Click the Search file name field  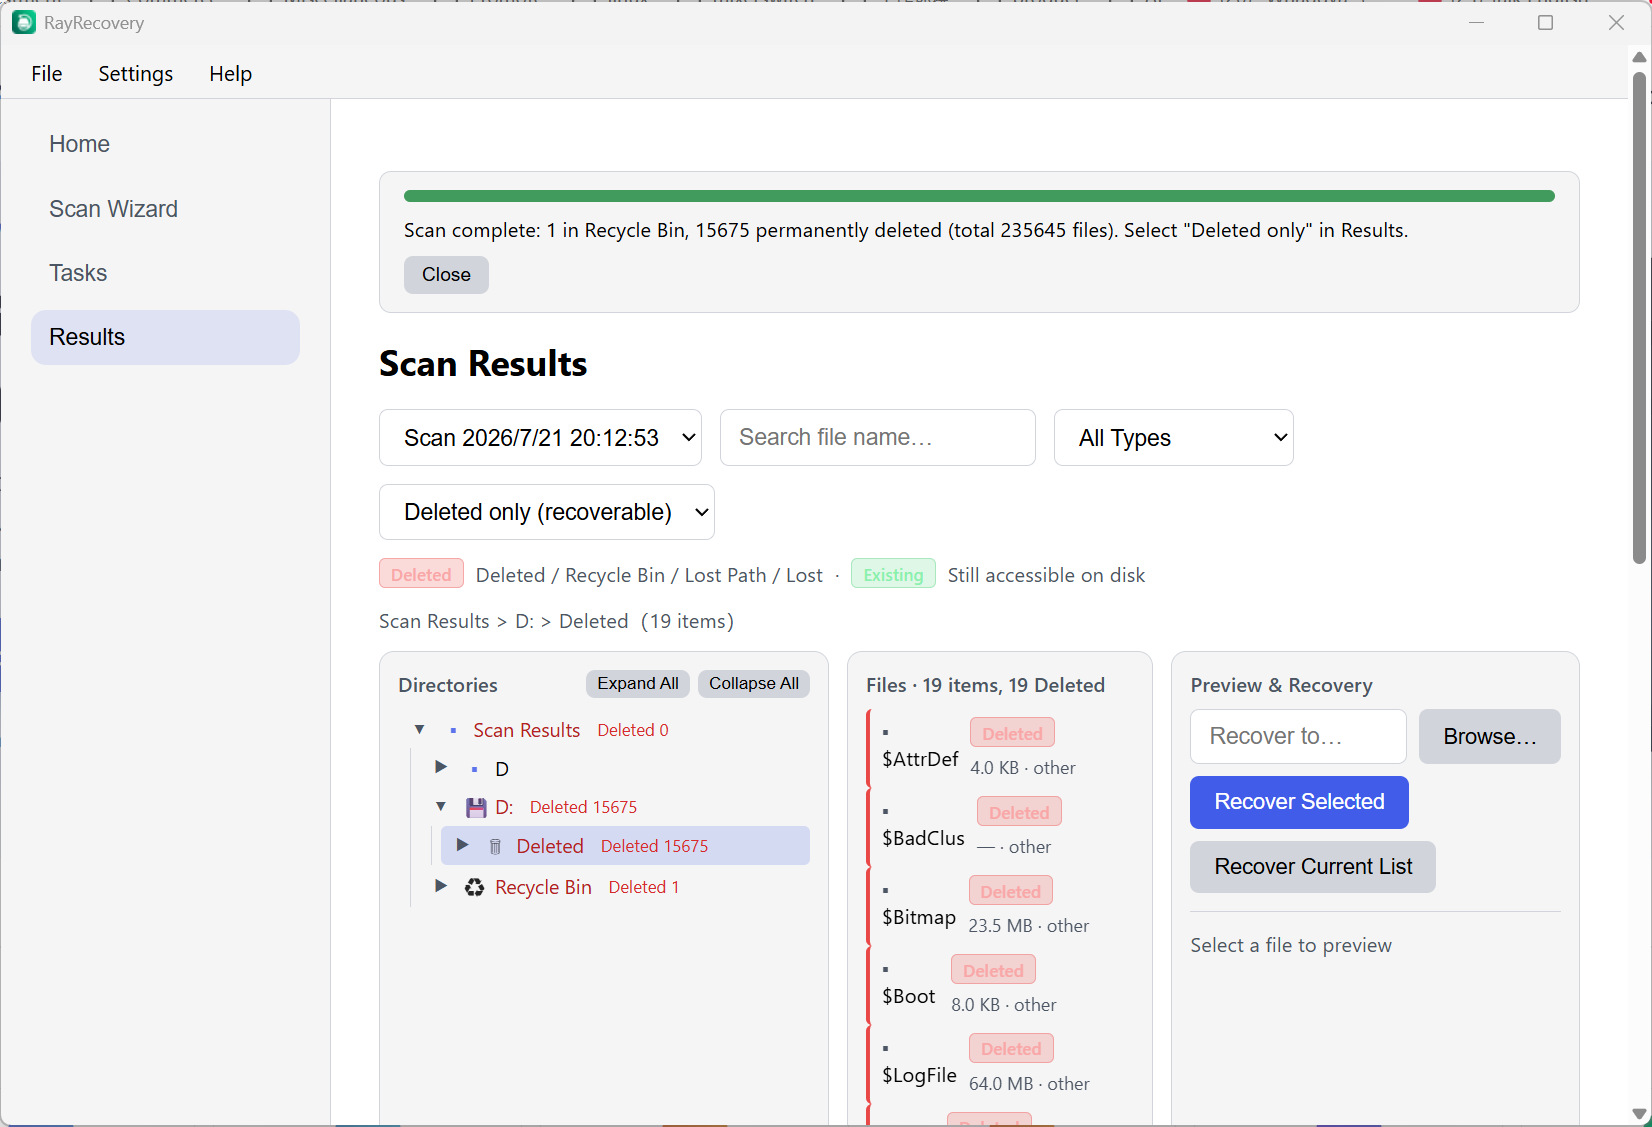[877, 438]
